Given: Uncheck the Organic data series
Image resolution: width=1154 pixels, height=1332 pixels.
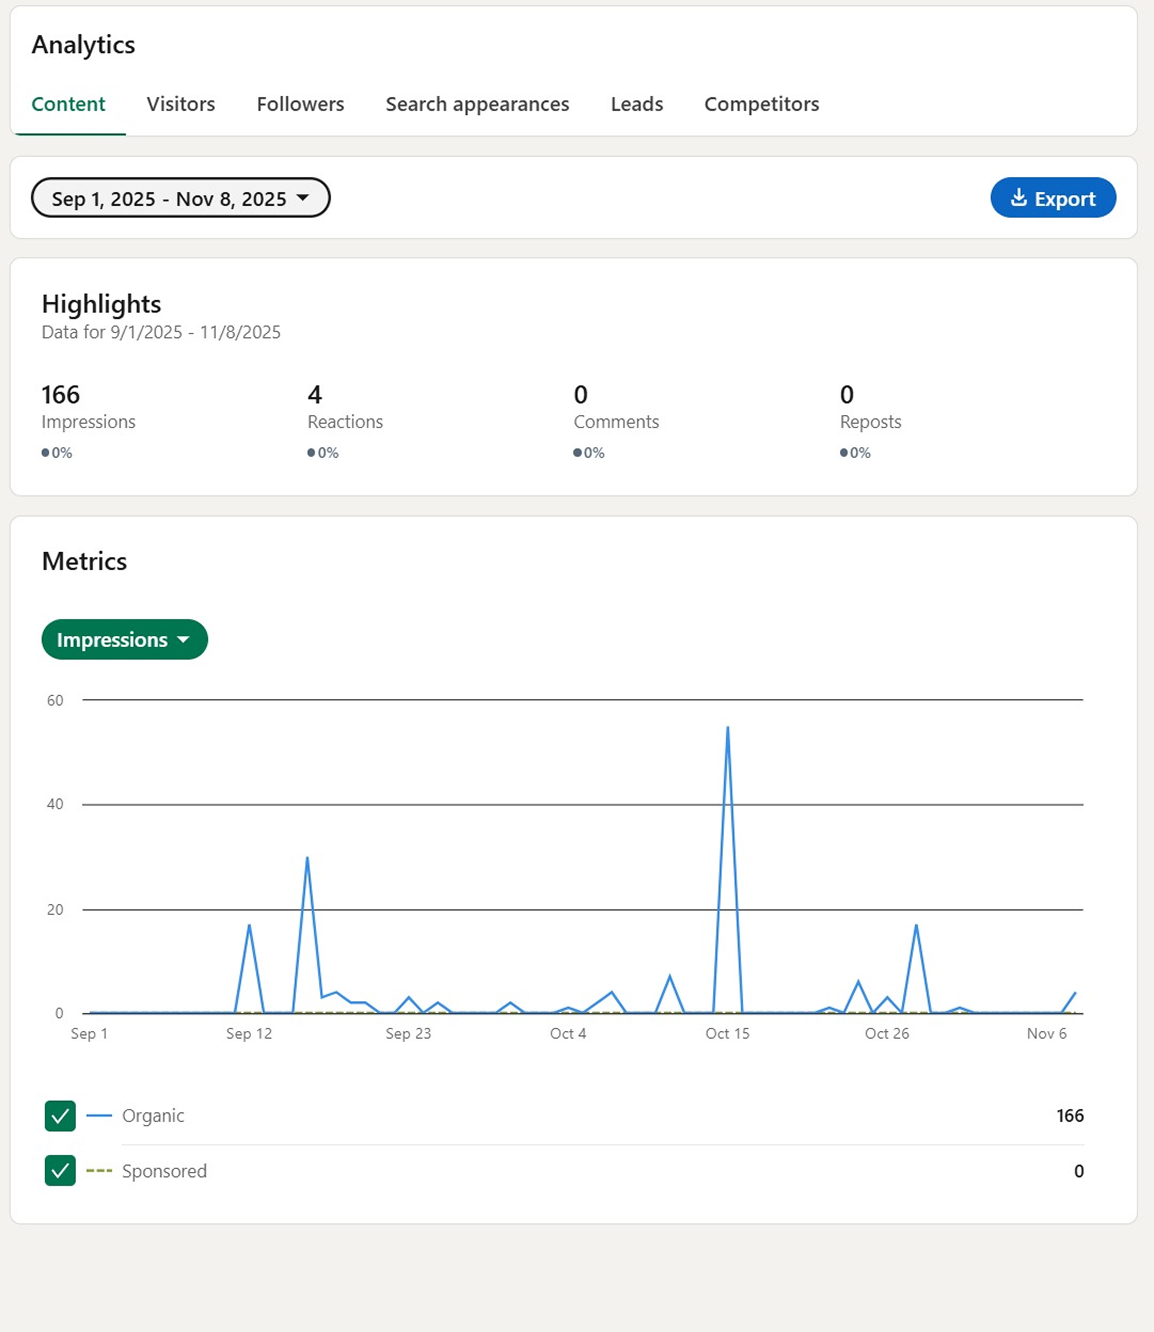Looking at the screenshot, I should click(60, 1115).
